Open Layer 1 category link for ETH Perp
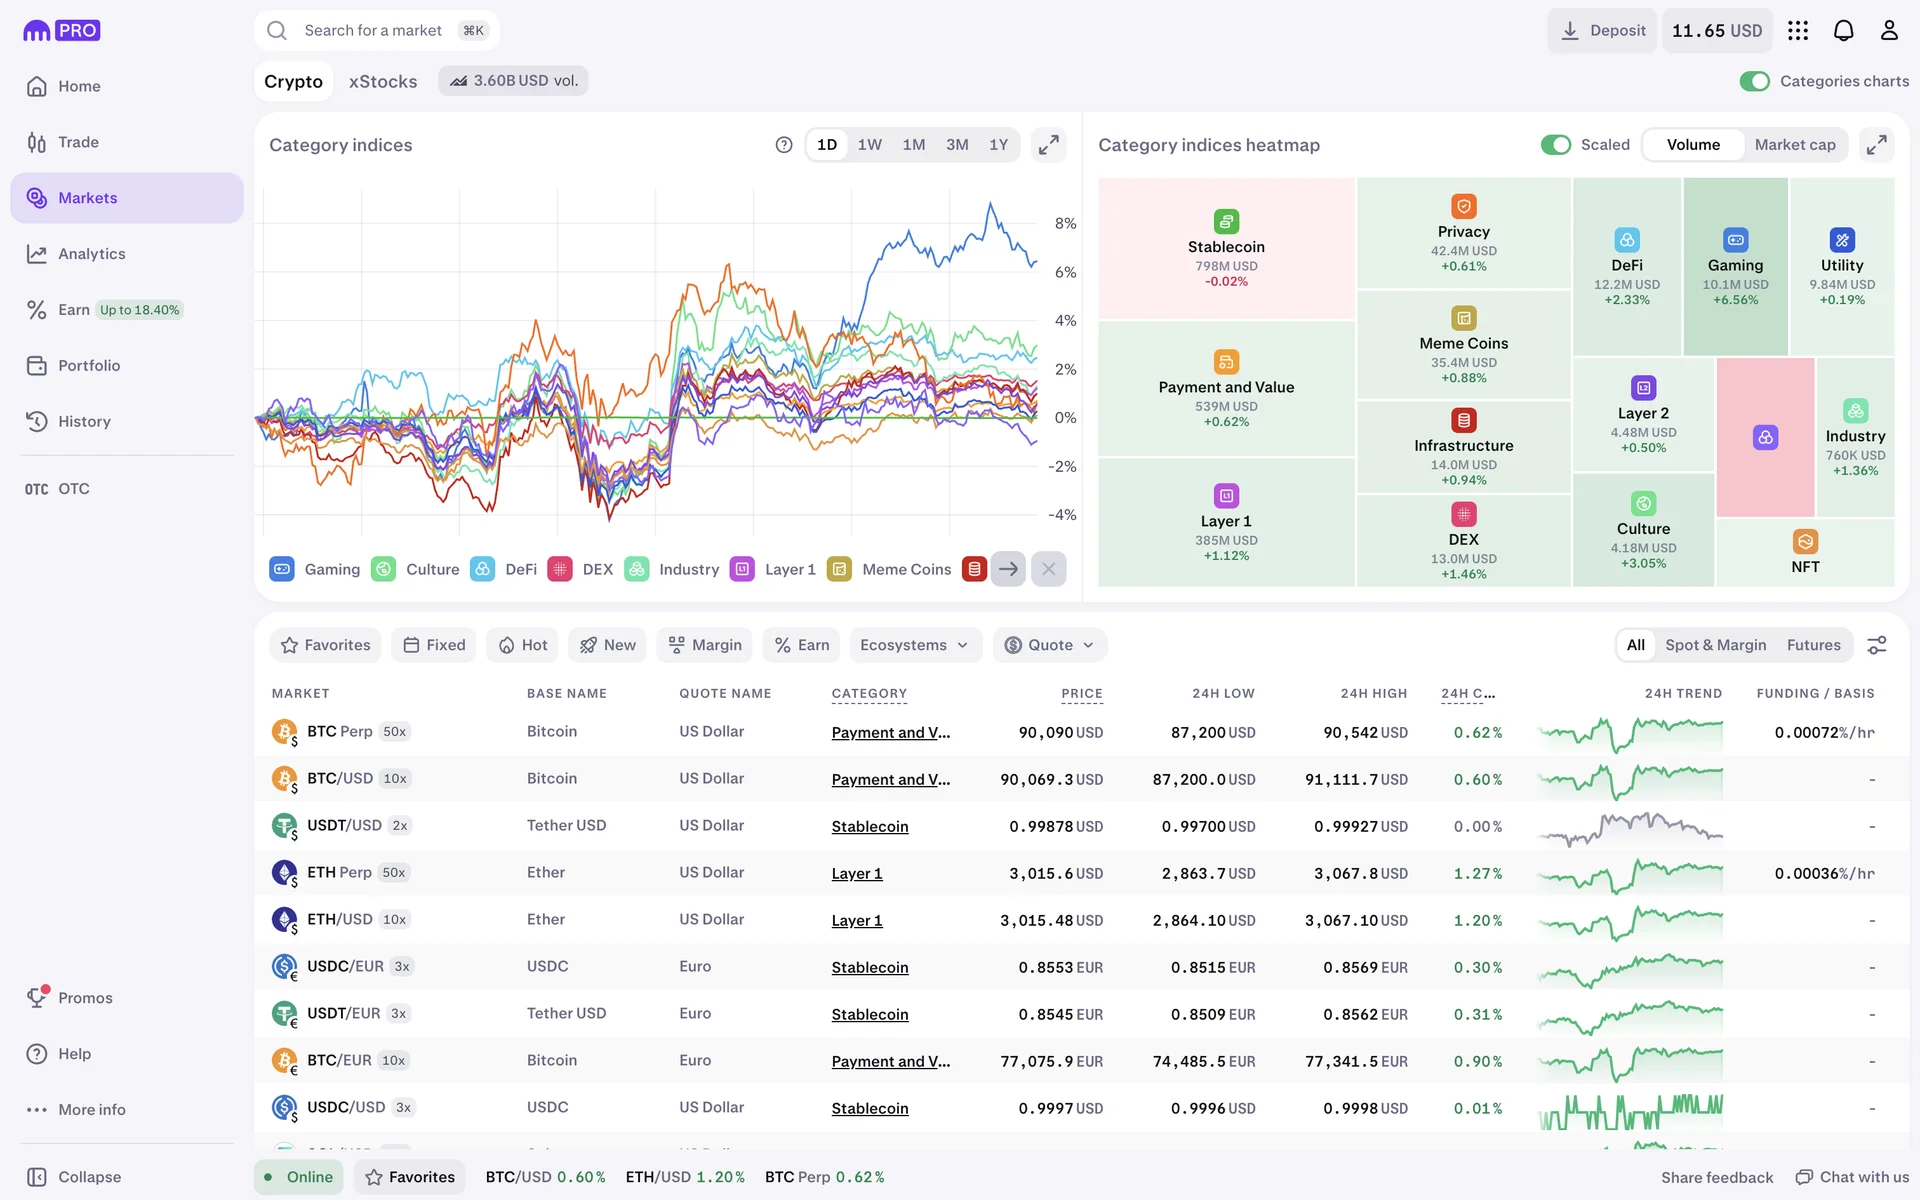The height and width of the screenshot is (1200, 1920). click(856, 873)
